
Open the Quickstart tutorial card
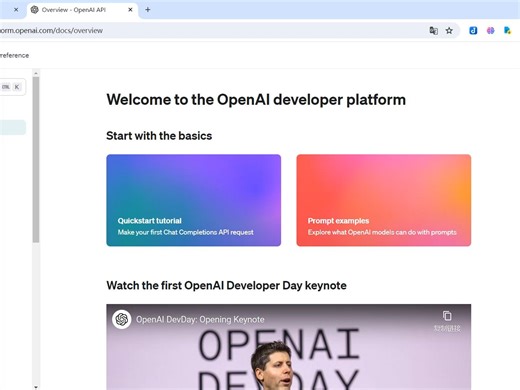click(194, 200)
